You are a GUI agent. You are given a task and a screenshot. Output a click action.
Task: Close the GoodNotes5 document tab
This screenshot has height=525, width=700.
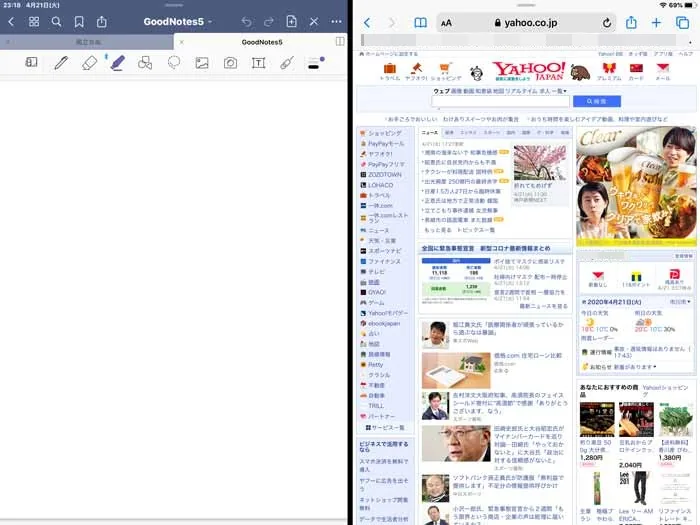pos(181,42)
